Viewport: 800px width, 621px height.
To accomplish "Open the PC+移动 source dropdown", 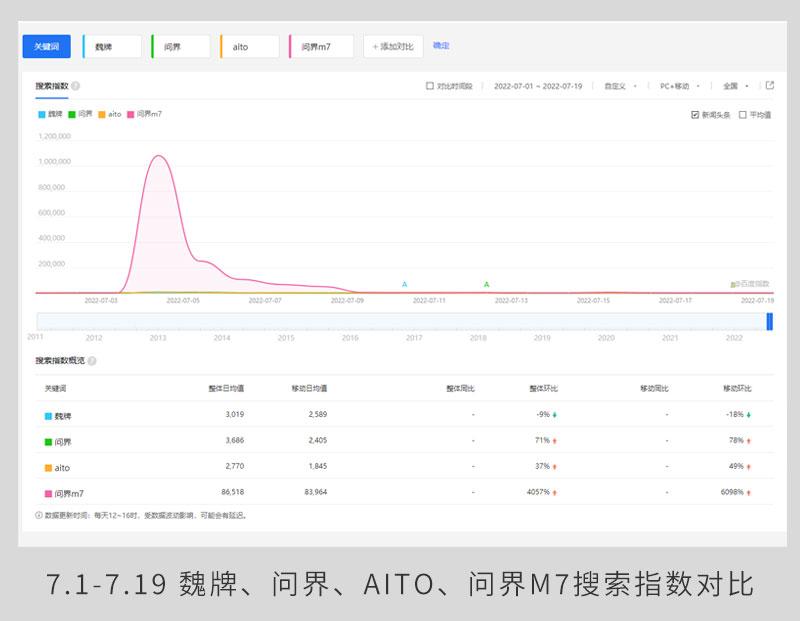I will (680, 86).
